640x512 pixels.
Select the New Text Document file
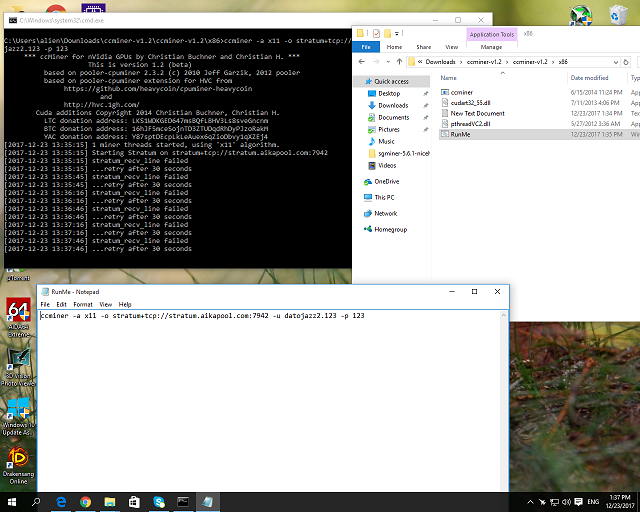(x=477, y=114)
